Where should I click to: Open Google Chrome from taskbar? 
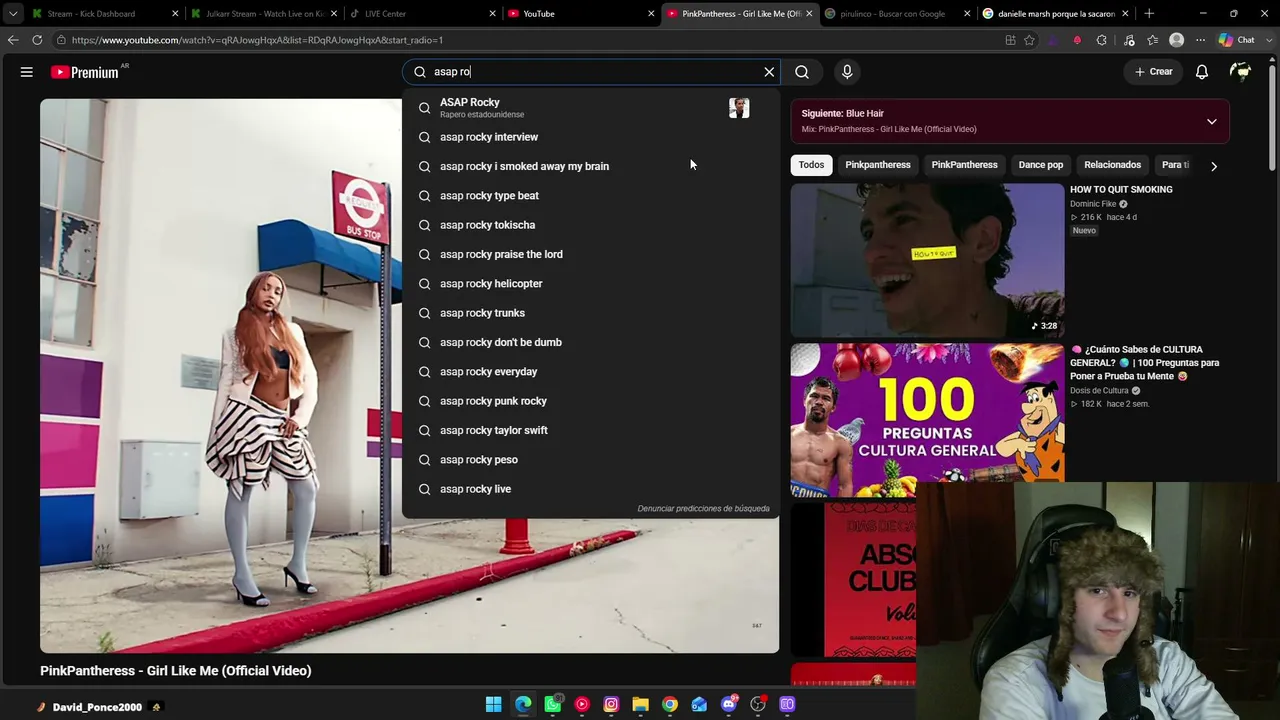click(670, 704)
